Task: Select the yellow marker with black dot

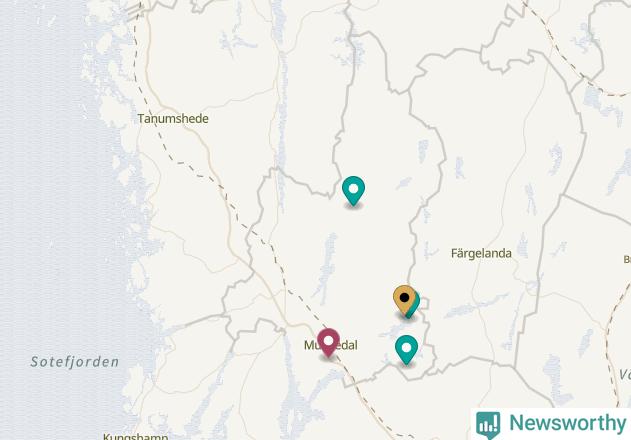Action: click(x=404, y=300)
